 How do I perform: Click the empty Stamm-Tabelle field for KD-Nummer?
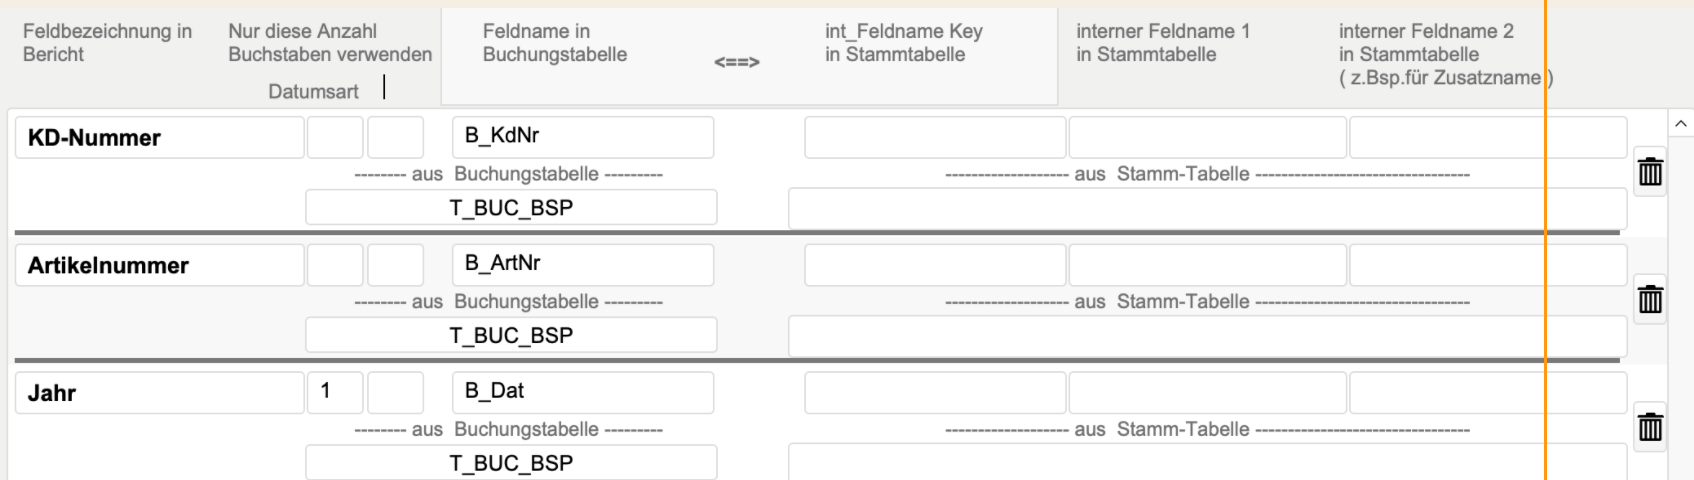(x=1207, y=208)
